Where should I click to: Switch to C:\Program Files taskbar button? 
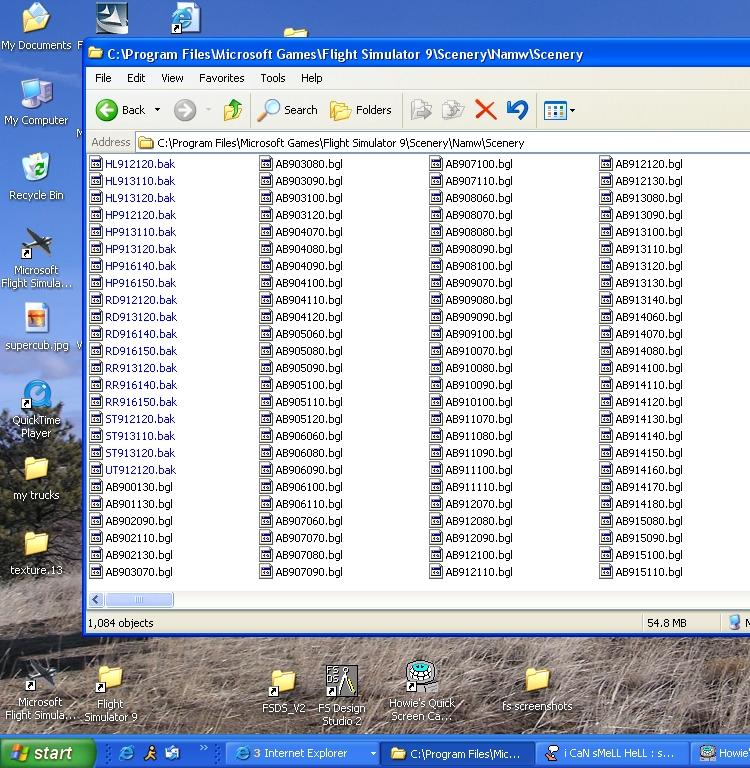click(457, 753)
